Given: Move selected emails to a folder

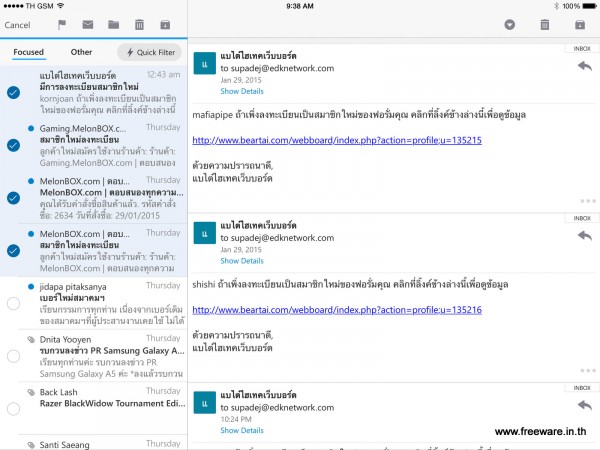Looking at the screenshot, I should point(114,24).
